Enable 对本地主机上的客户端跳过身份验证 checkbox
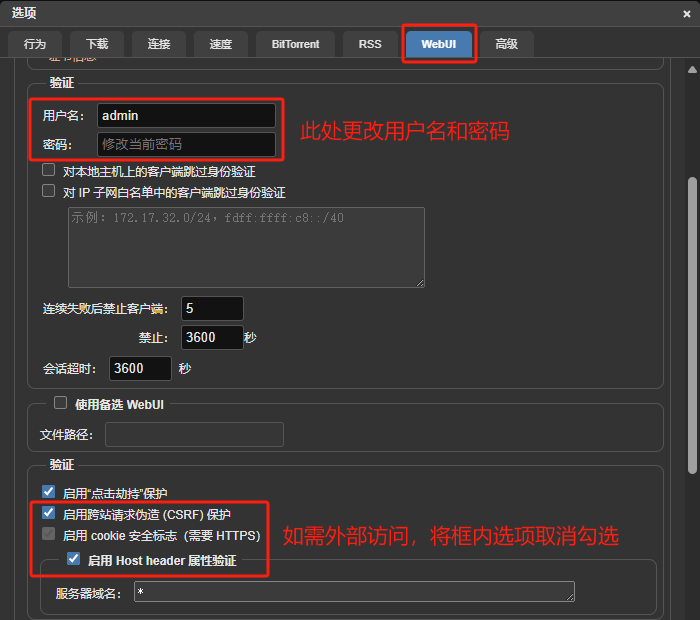 coord(48,170)
